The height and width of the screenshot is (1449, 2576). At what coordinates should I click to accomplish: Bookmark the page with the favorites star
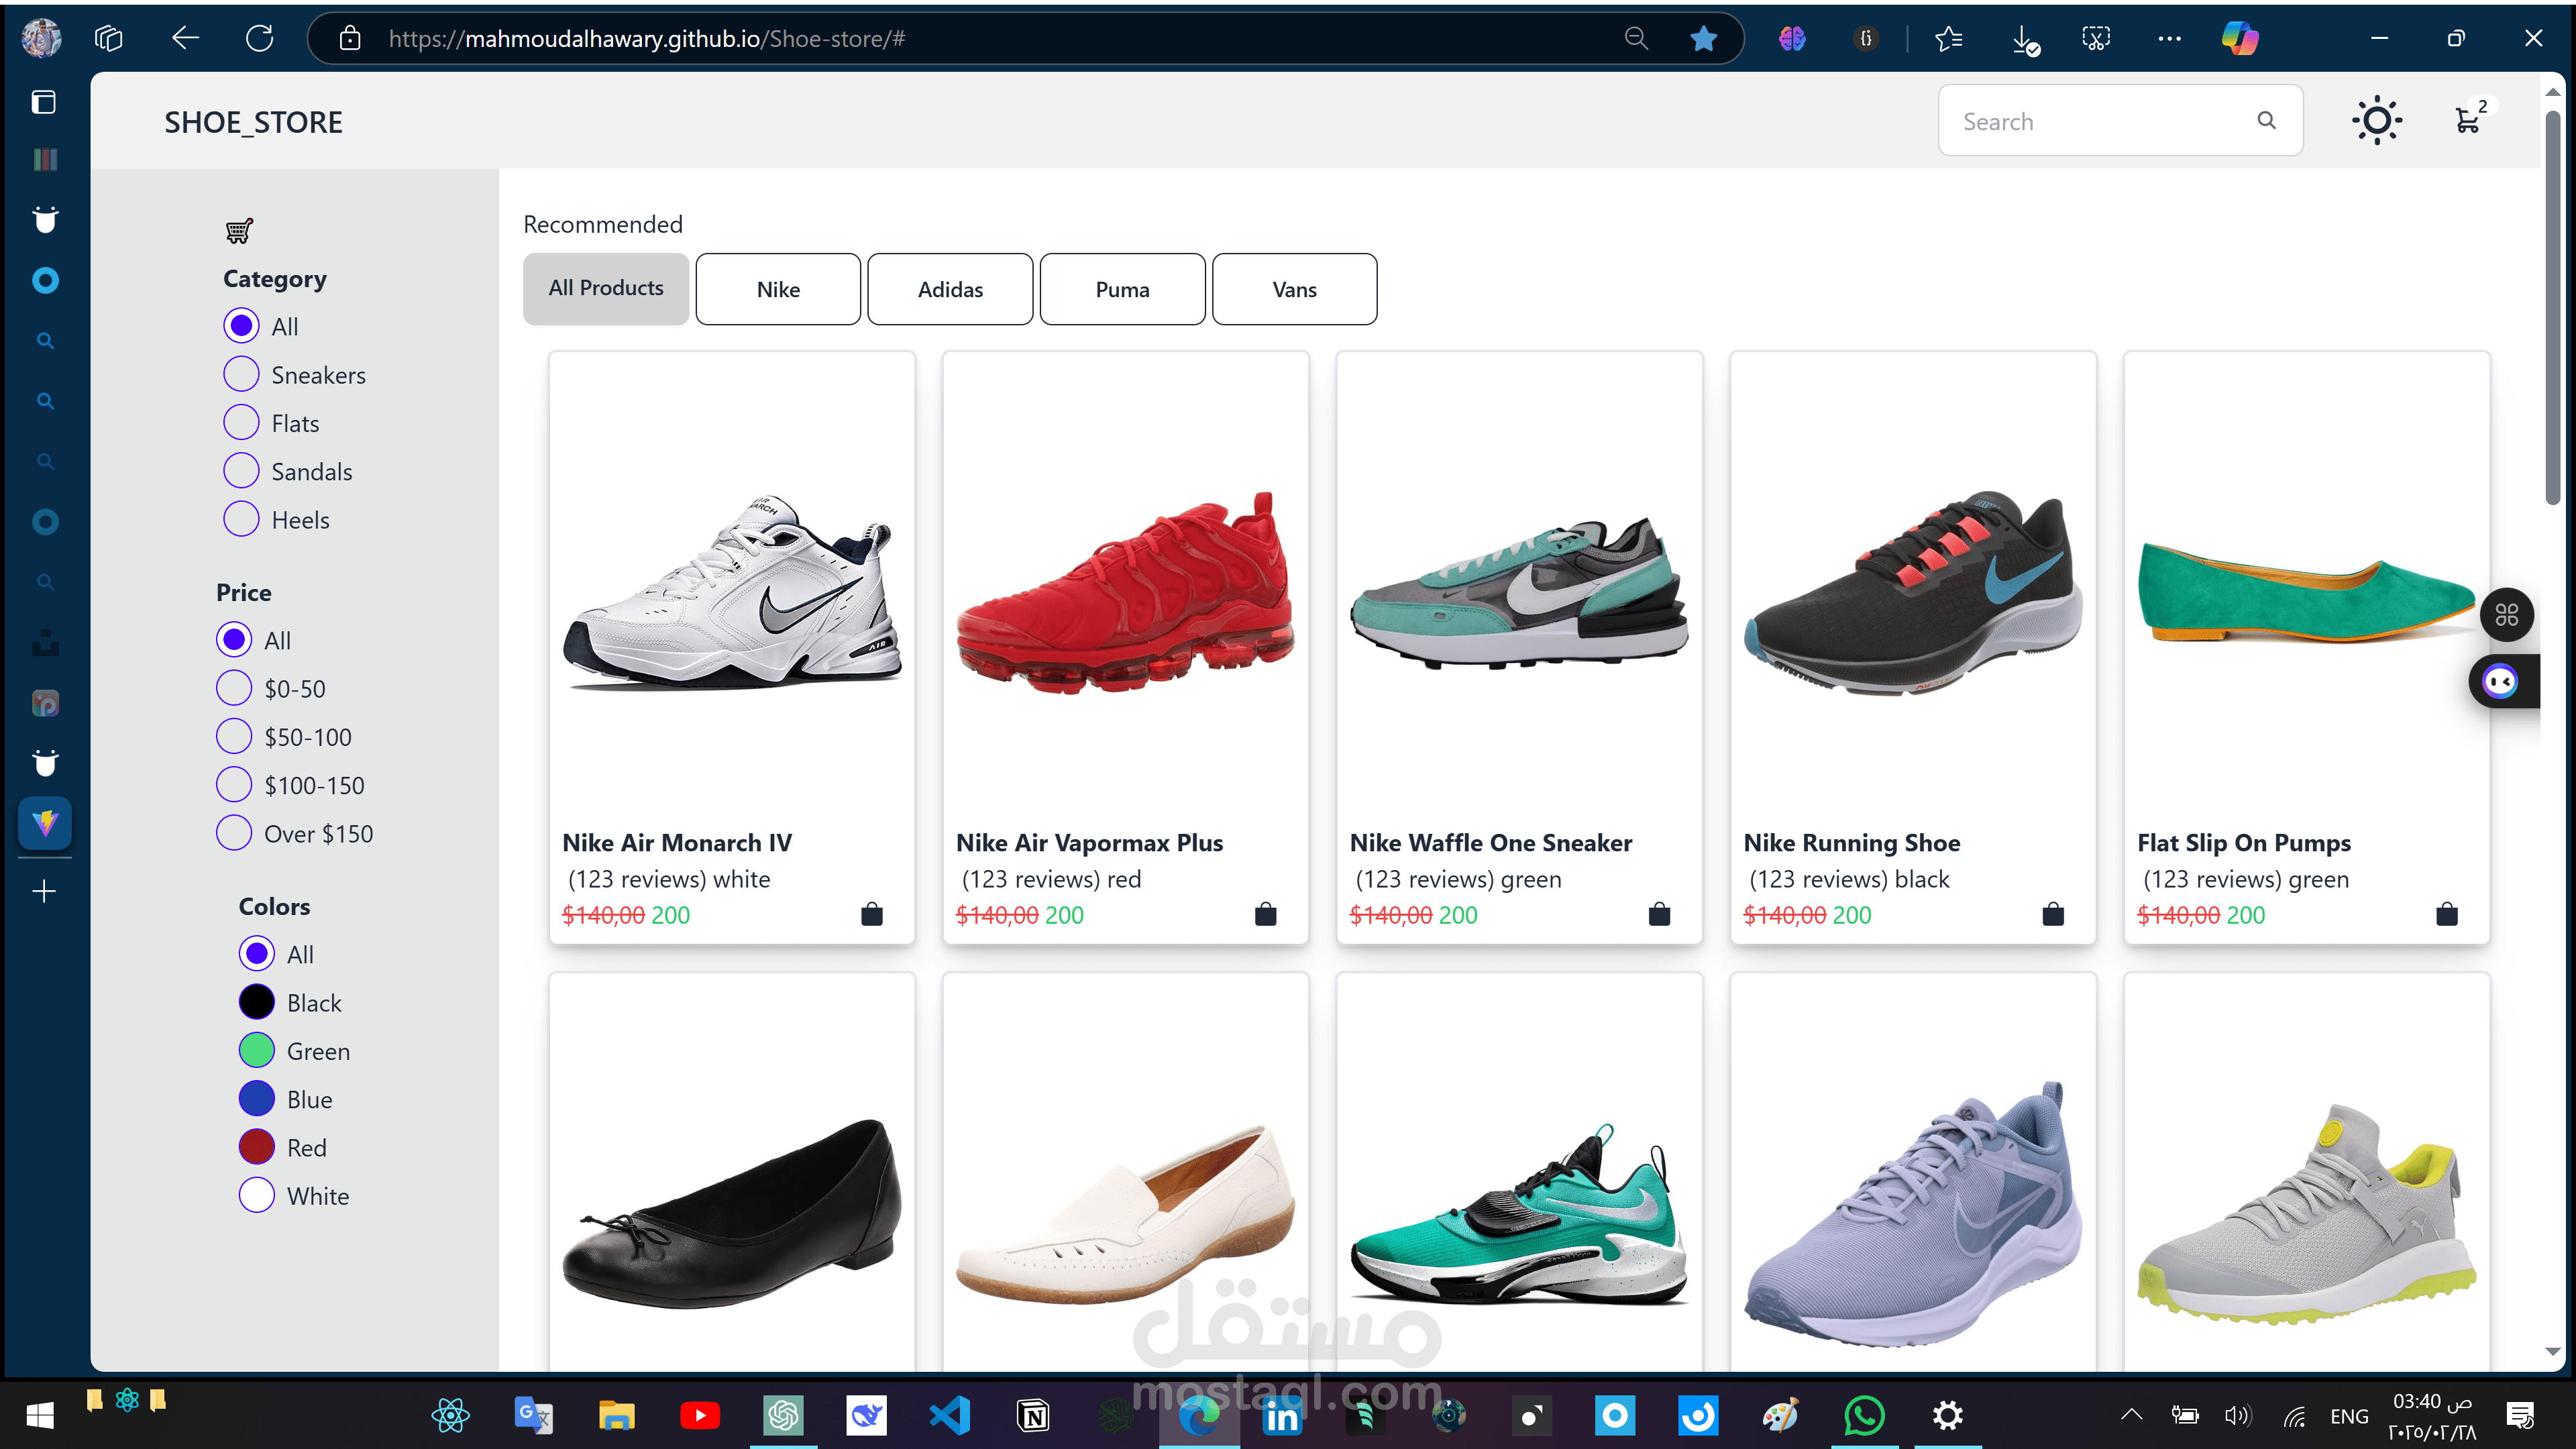[1703, 39]
